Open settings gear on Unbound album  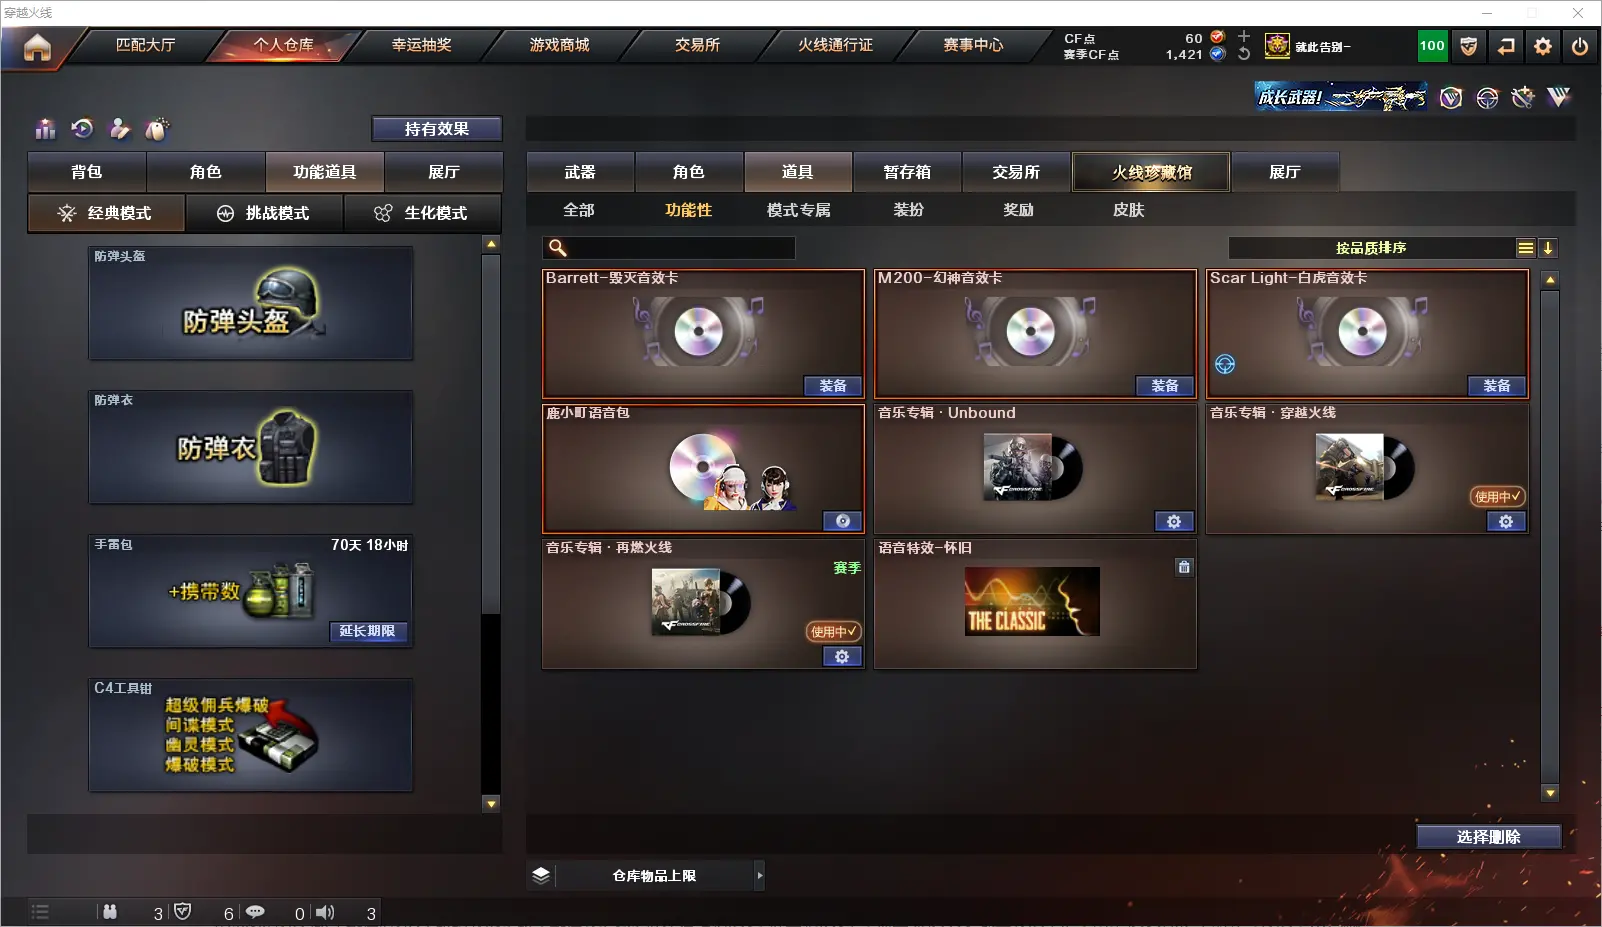click(1174, 521)
